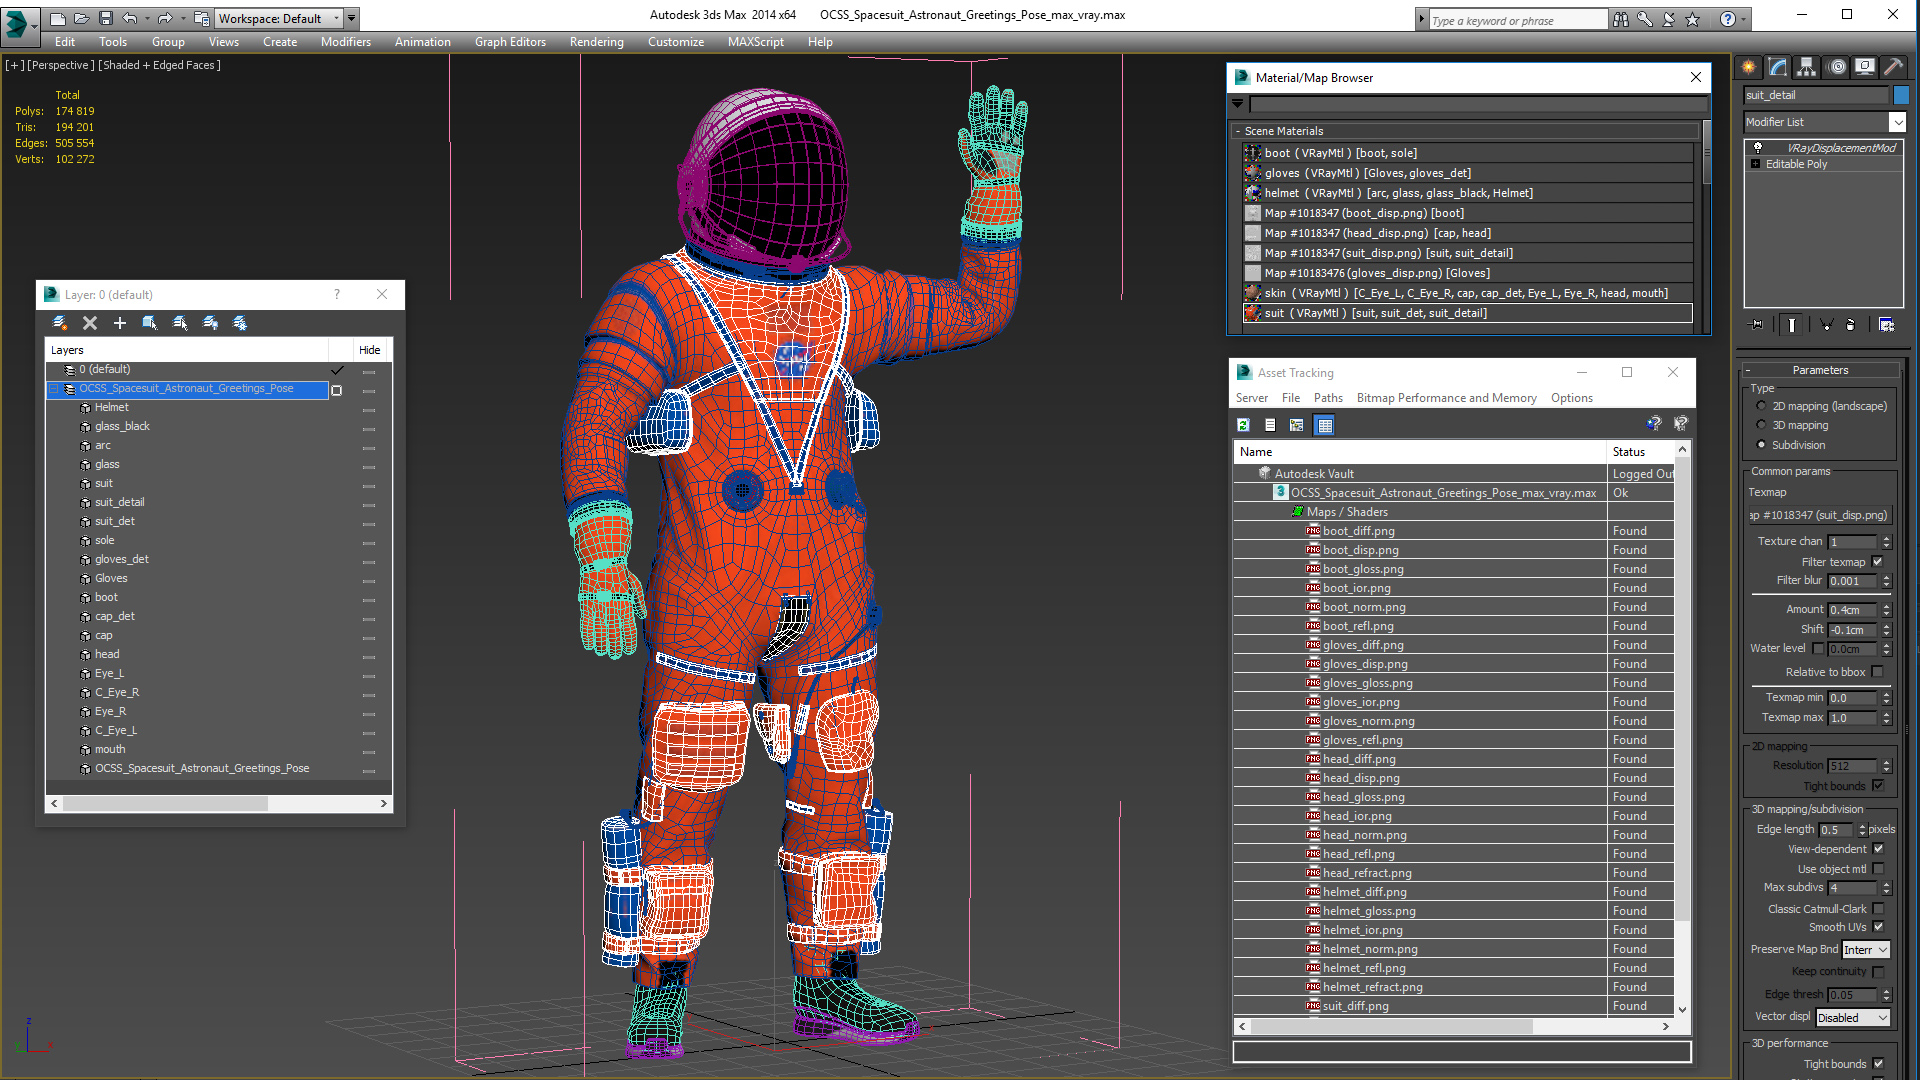Expand the OCSS_Spacesuit_Astronaut_Greetings_Pose tree
Screen dimensions: 1920x1080
point(55,389)
